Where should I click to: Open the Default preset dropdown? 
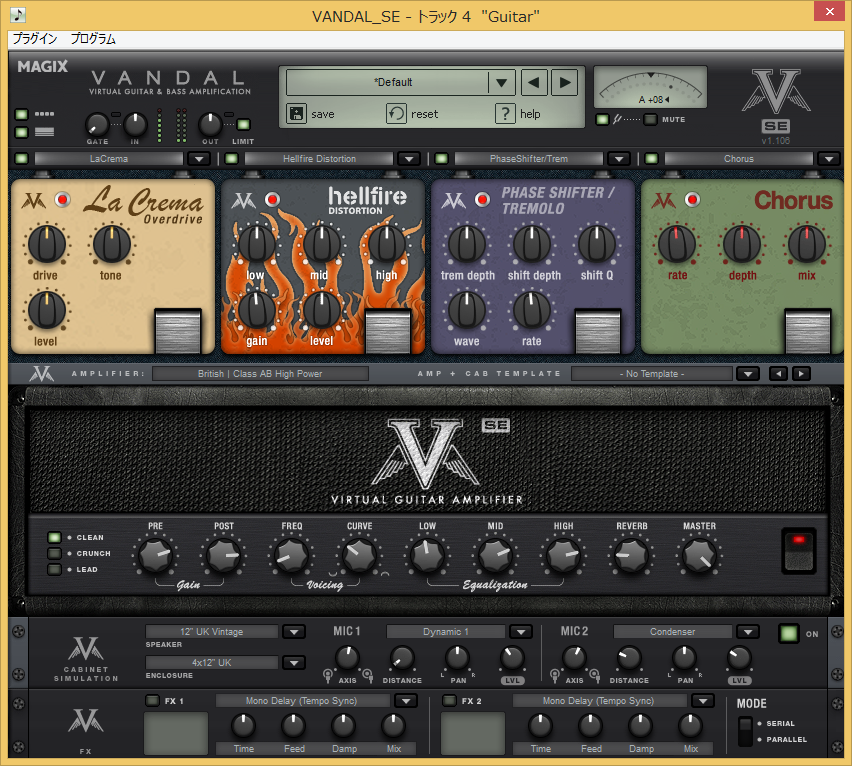(501, 83)
